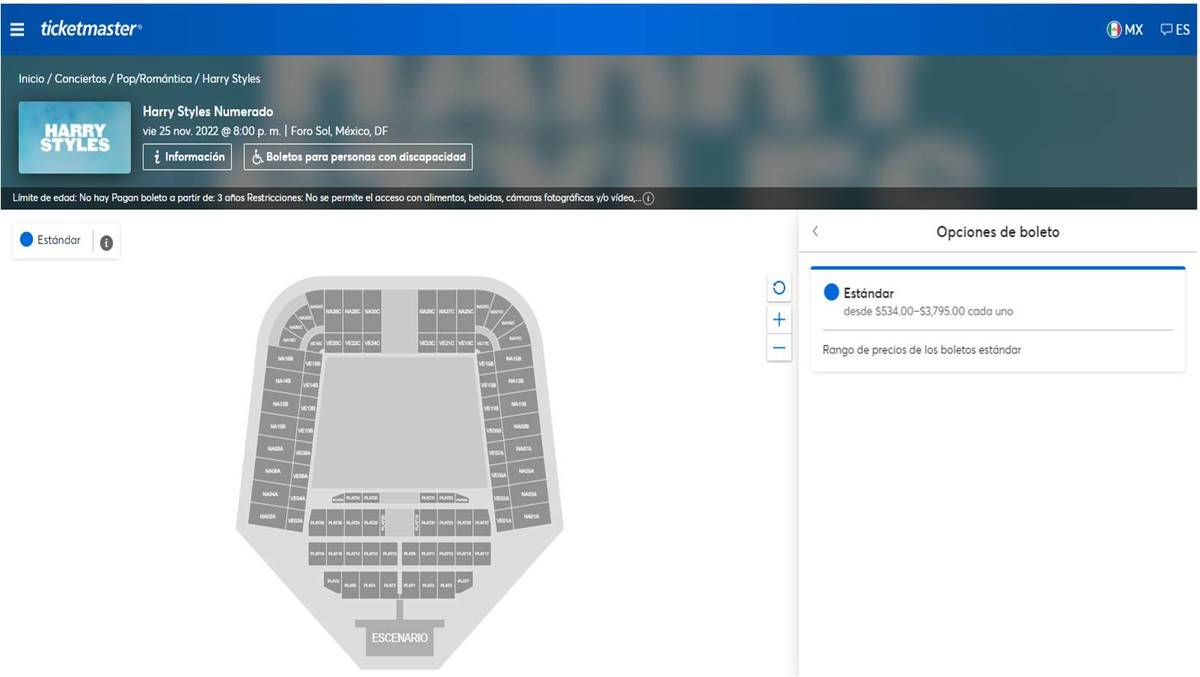Collapse ticket options with back chevron

(x=815, y=231)
